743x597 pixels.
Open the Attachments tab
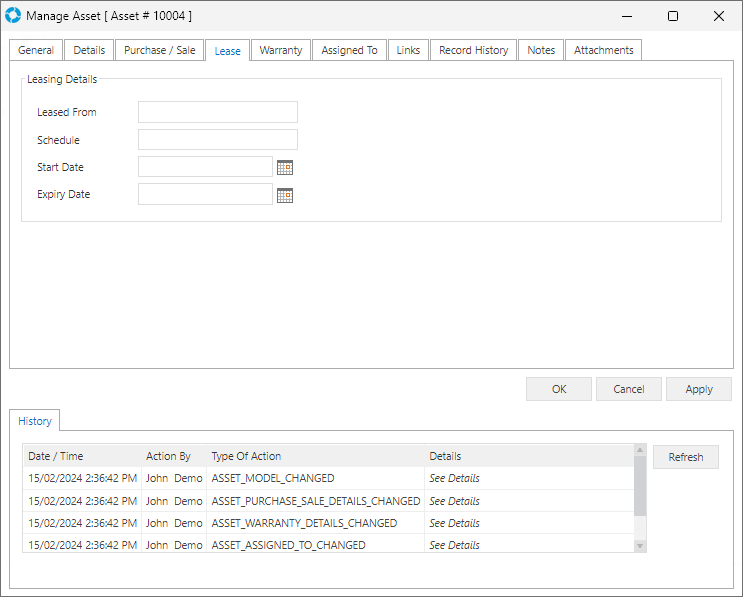603,50
